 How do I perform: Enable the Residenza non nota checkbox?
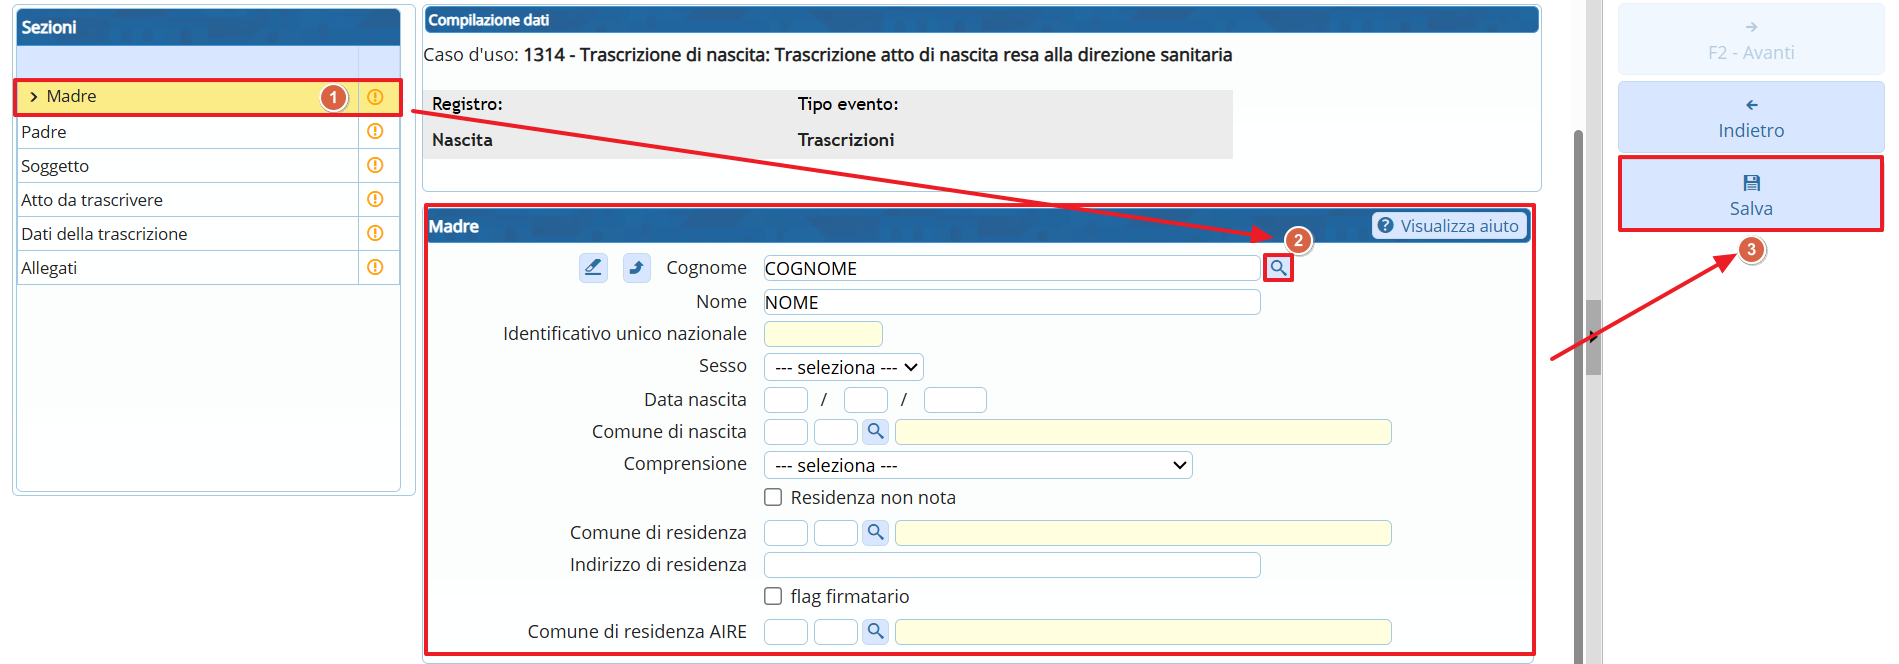click(x=773, y=497)
